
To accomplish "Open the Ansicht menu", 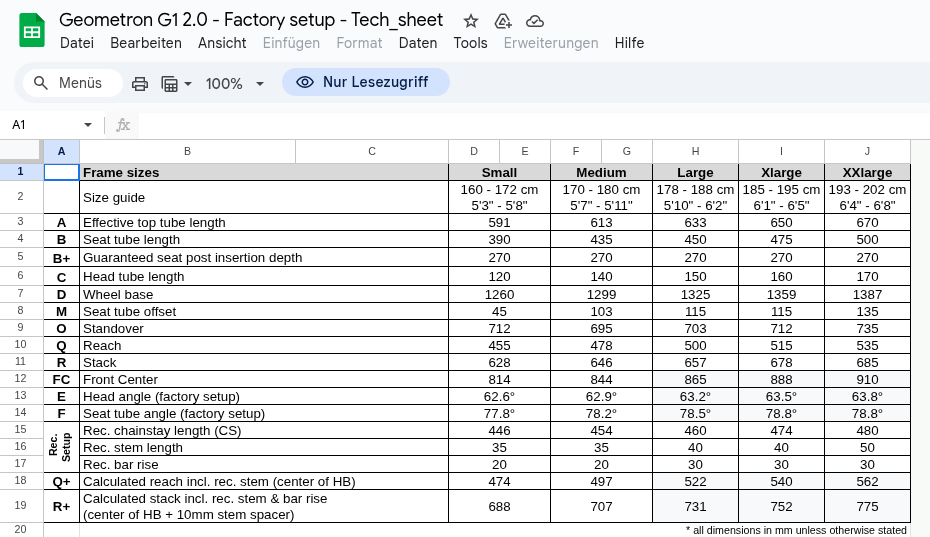I will (x=222, y=43).
